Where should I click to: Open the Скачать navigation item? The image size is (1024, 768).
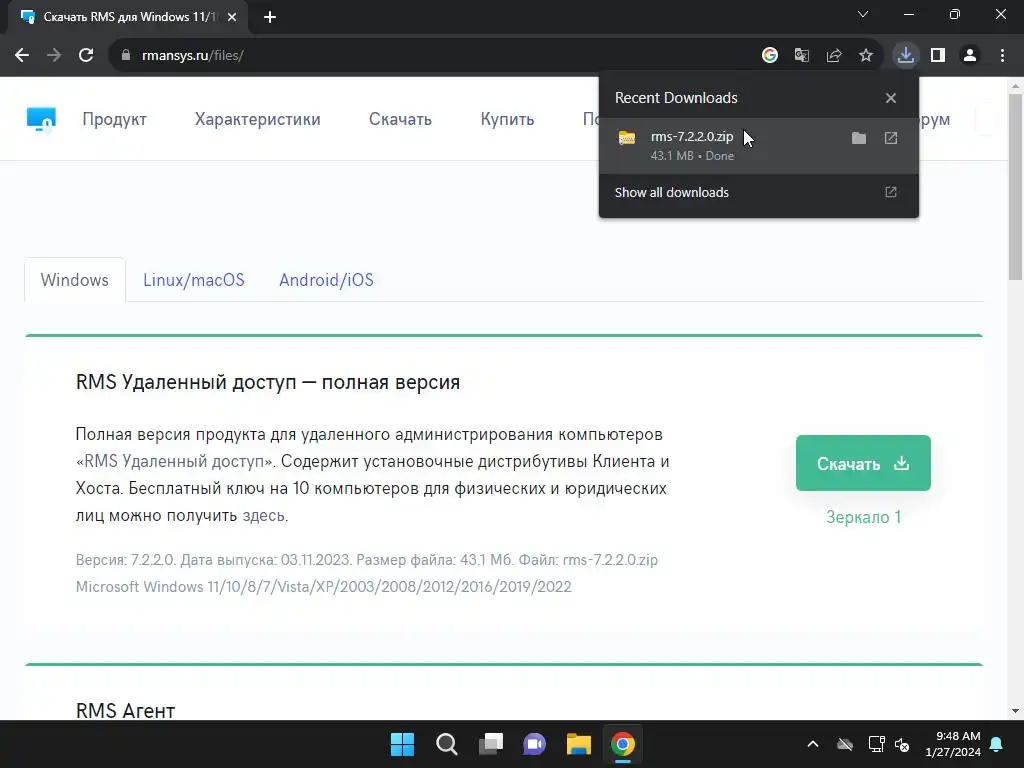400,120
